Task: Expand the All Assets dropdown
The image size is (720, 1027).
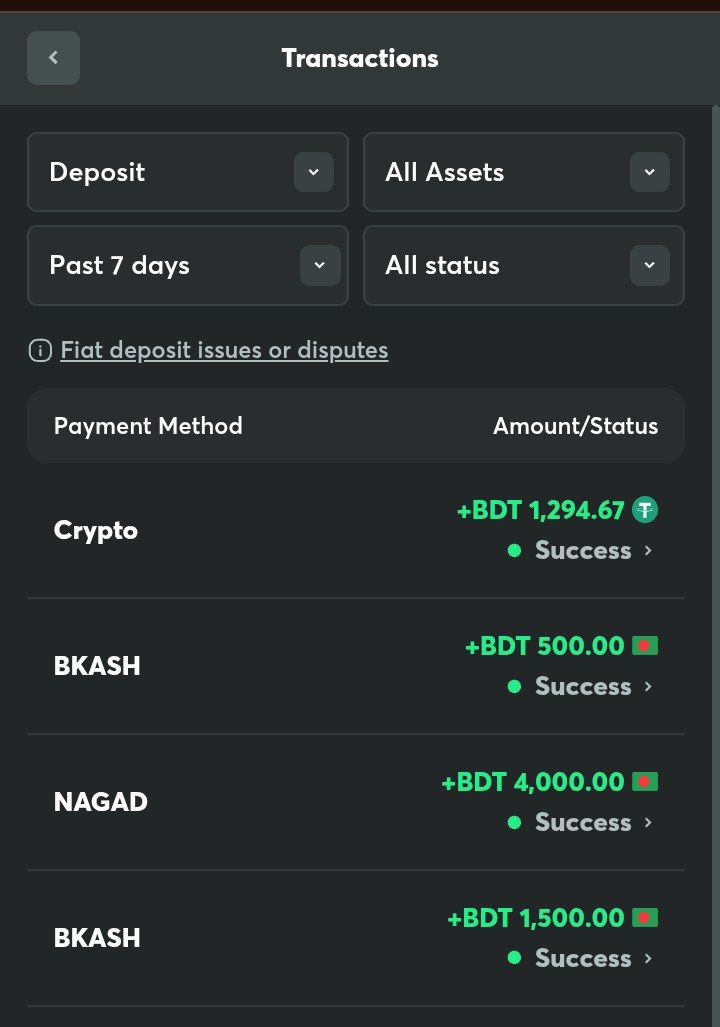Action: point(649,173)
